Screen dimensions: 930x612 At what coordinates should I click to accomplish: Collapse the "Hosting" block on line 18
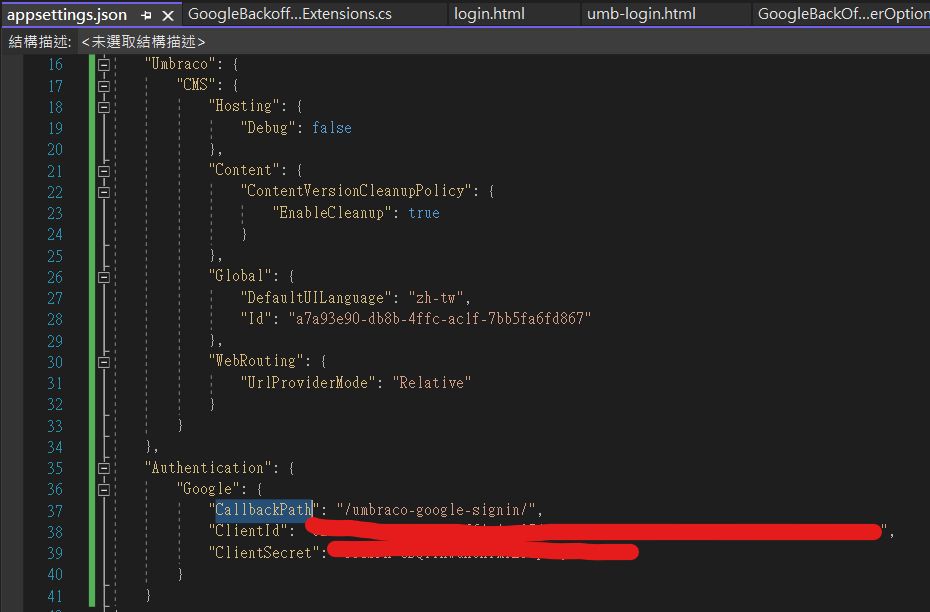click(x=104, y=107)
